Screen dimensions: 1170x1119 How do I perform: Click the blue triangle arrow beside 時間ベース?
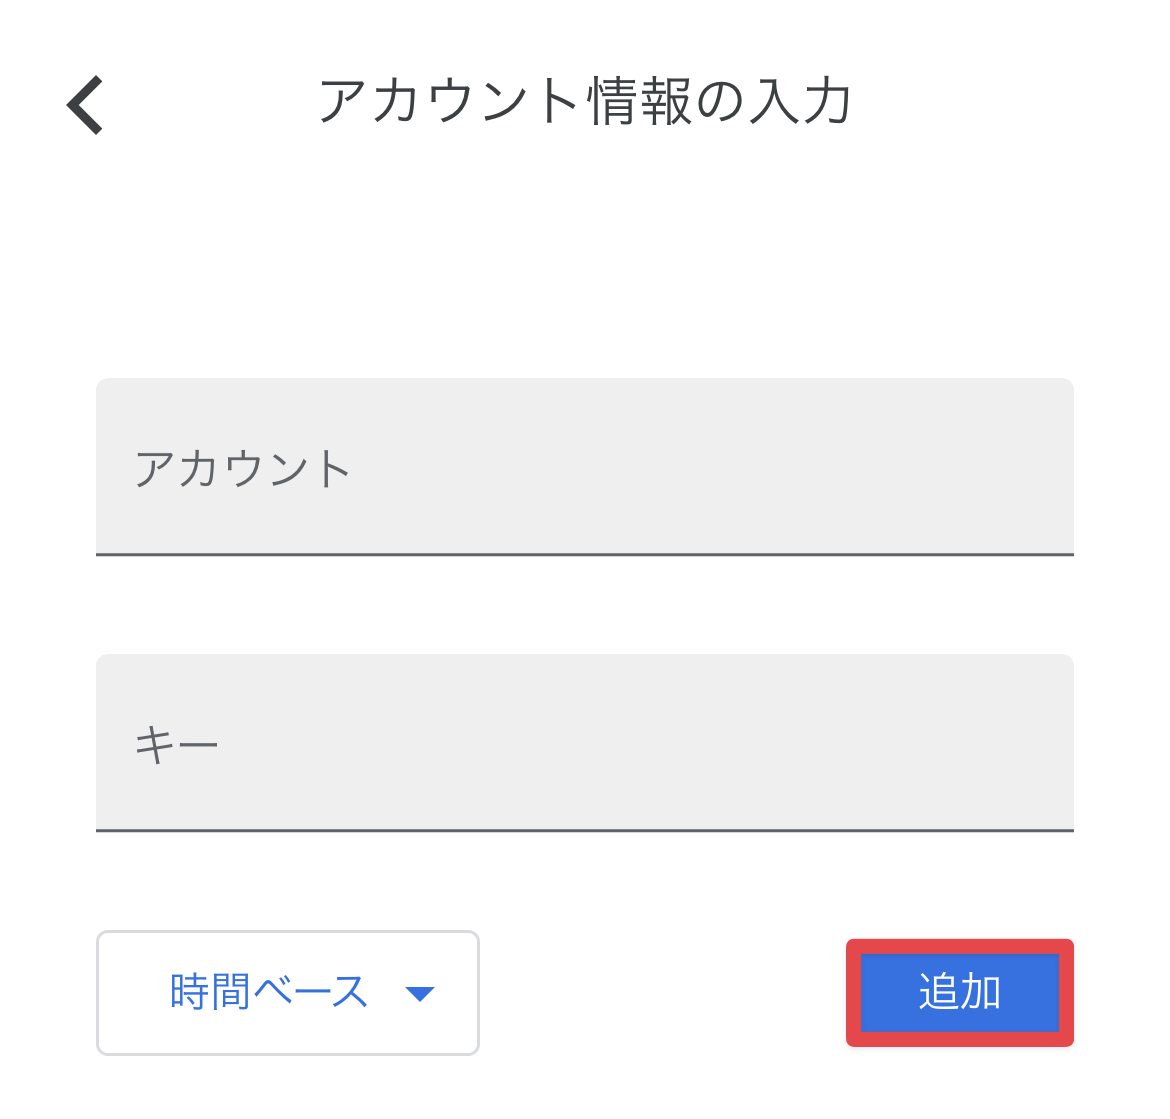tap(419, 994)
